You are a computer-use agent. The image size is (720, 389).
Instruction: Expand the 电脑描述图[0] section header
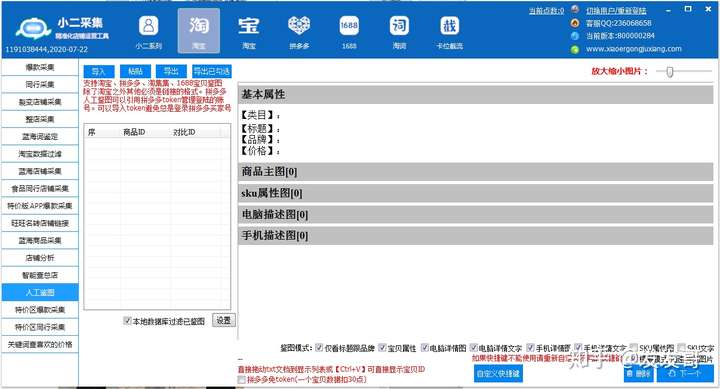pos(476,214)
